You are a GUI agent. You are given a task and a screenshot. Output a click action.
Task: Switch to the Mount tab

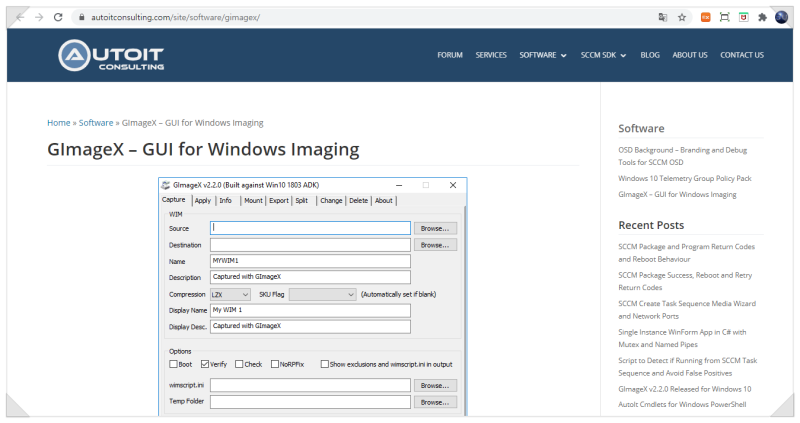click(253, 201)
